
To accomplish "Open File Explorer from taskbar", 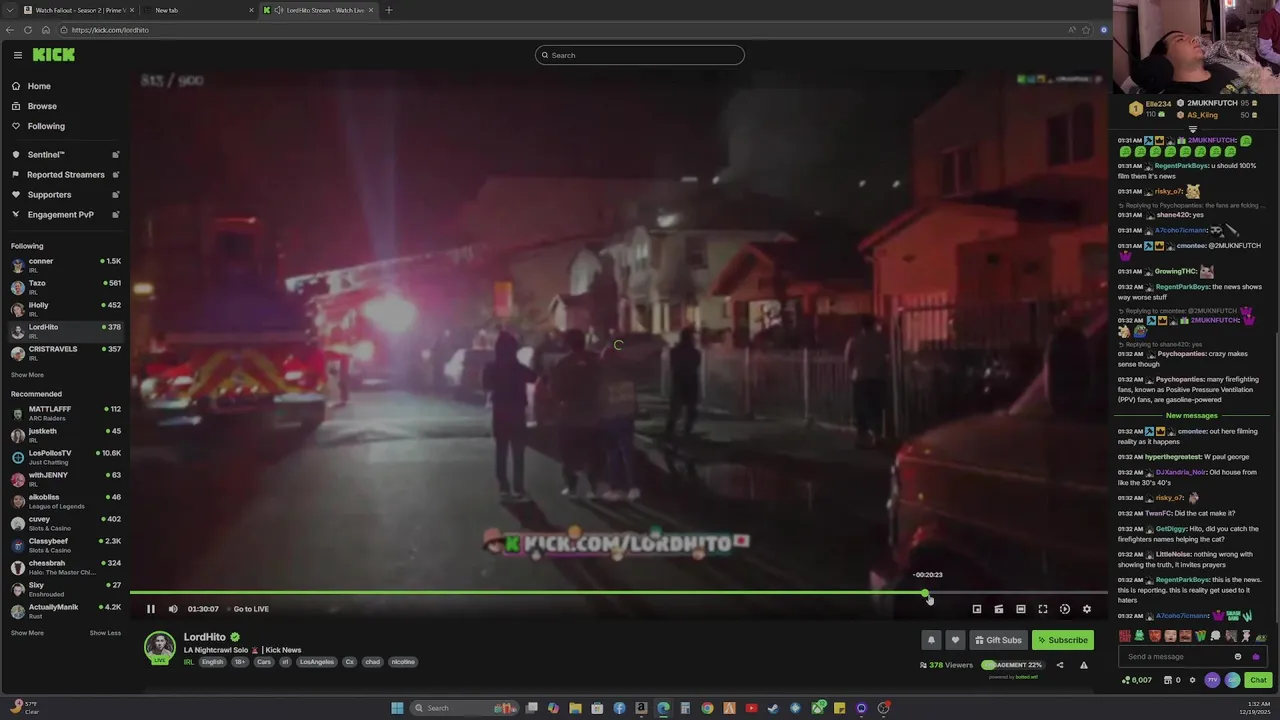I will click(575, 708).
